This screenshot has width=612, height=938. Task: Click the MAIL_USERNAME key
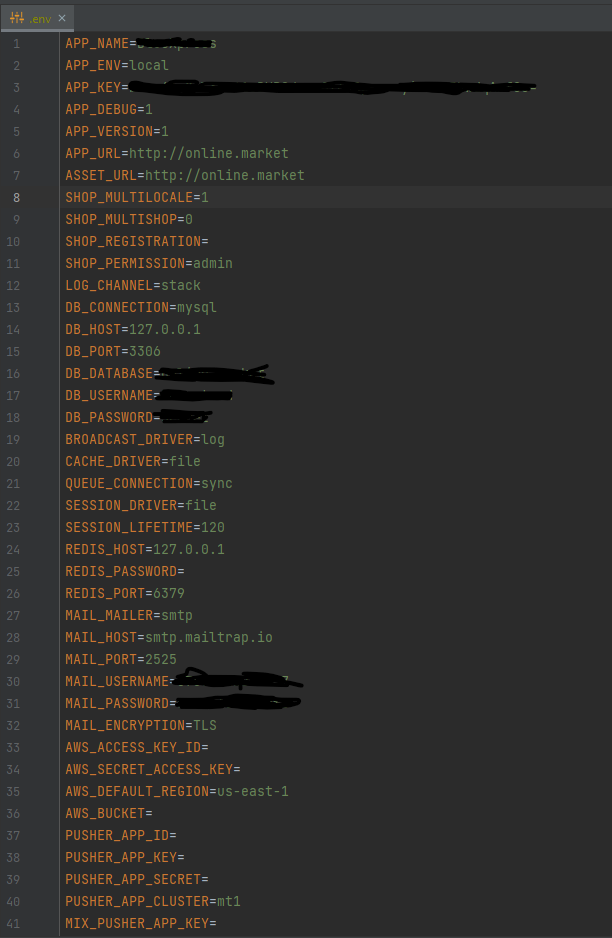[x=117, y=681]
